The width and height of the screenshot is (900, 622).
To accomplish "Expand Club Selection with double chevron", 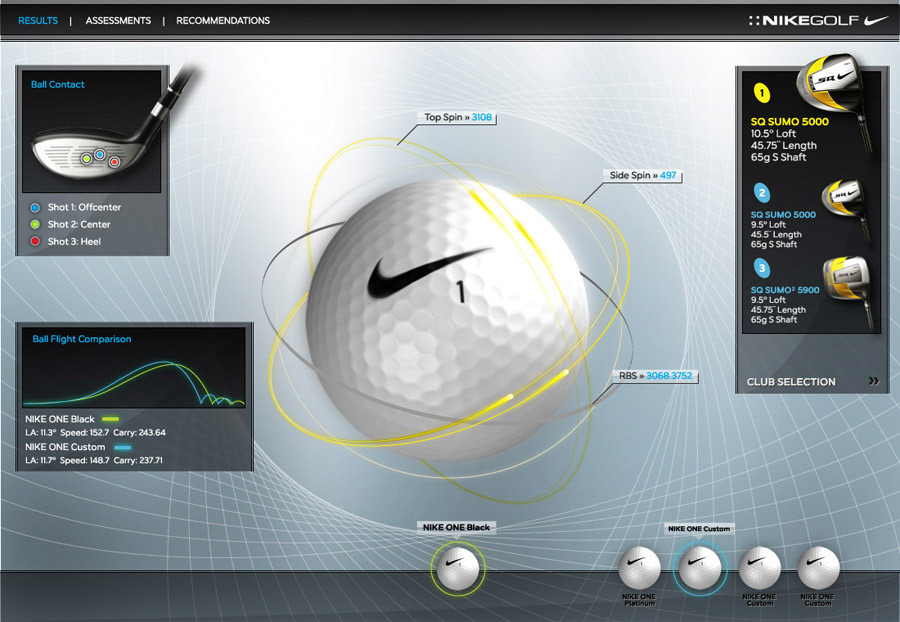I will coord(874,381).
